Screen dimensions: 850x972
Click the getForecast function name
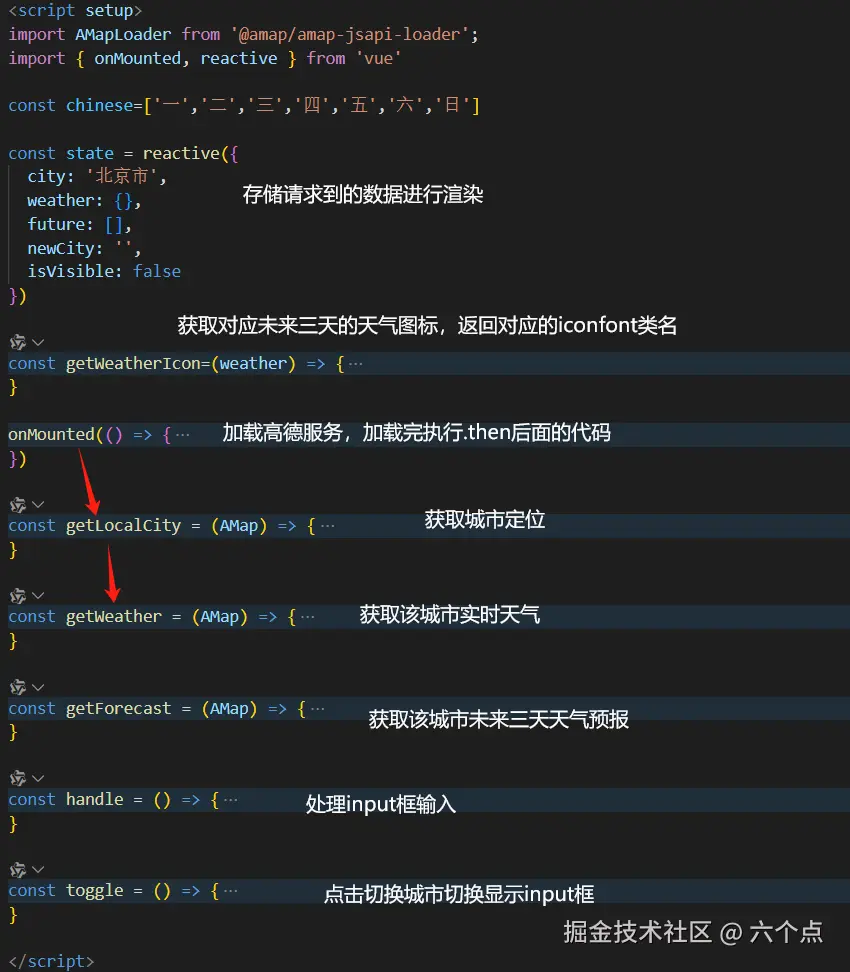coord(118,709)
